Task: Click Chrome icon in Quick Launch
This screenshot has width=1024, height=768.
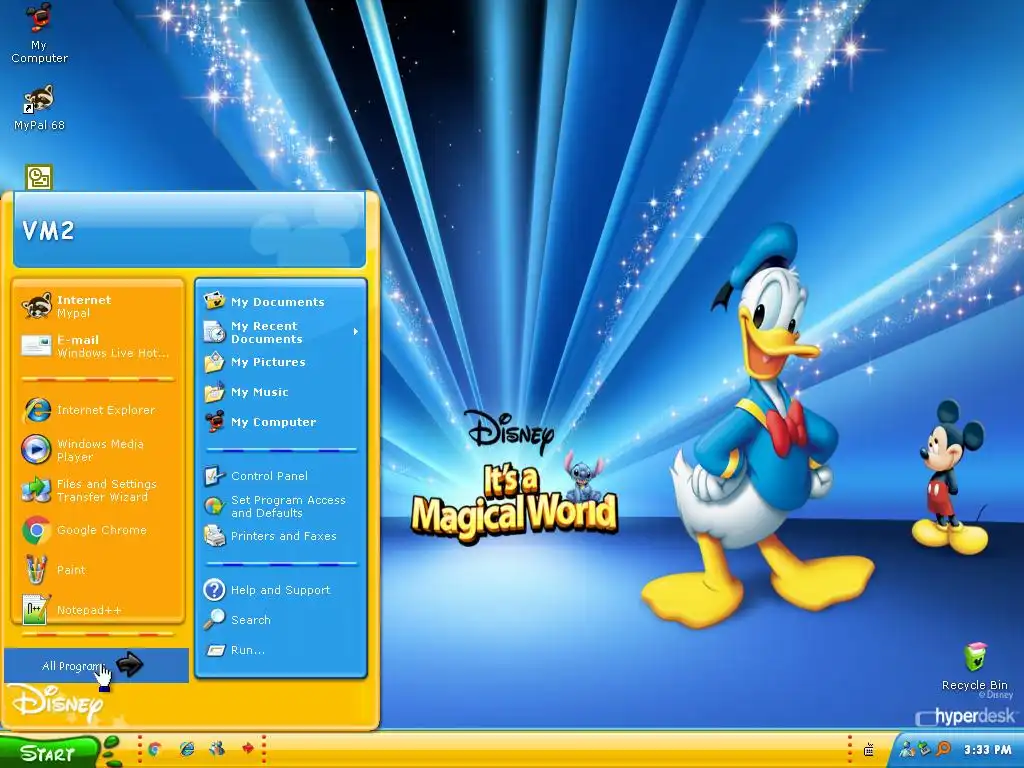Action: point(155,749)
